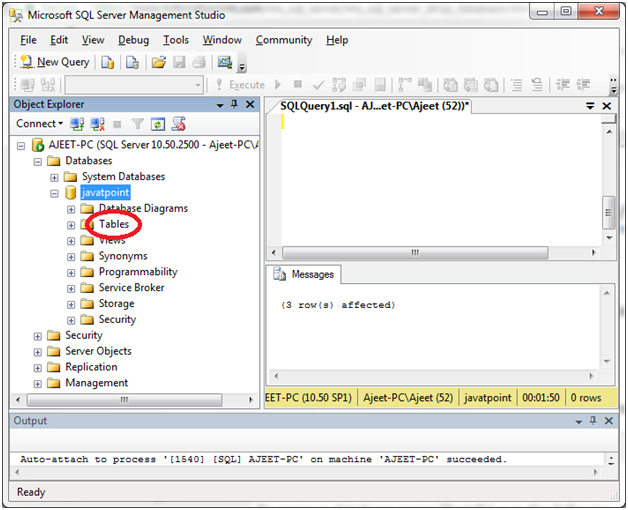Collapse the javatpoint database node
Screen dimensions: 628x510
point(54,194)
